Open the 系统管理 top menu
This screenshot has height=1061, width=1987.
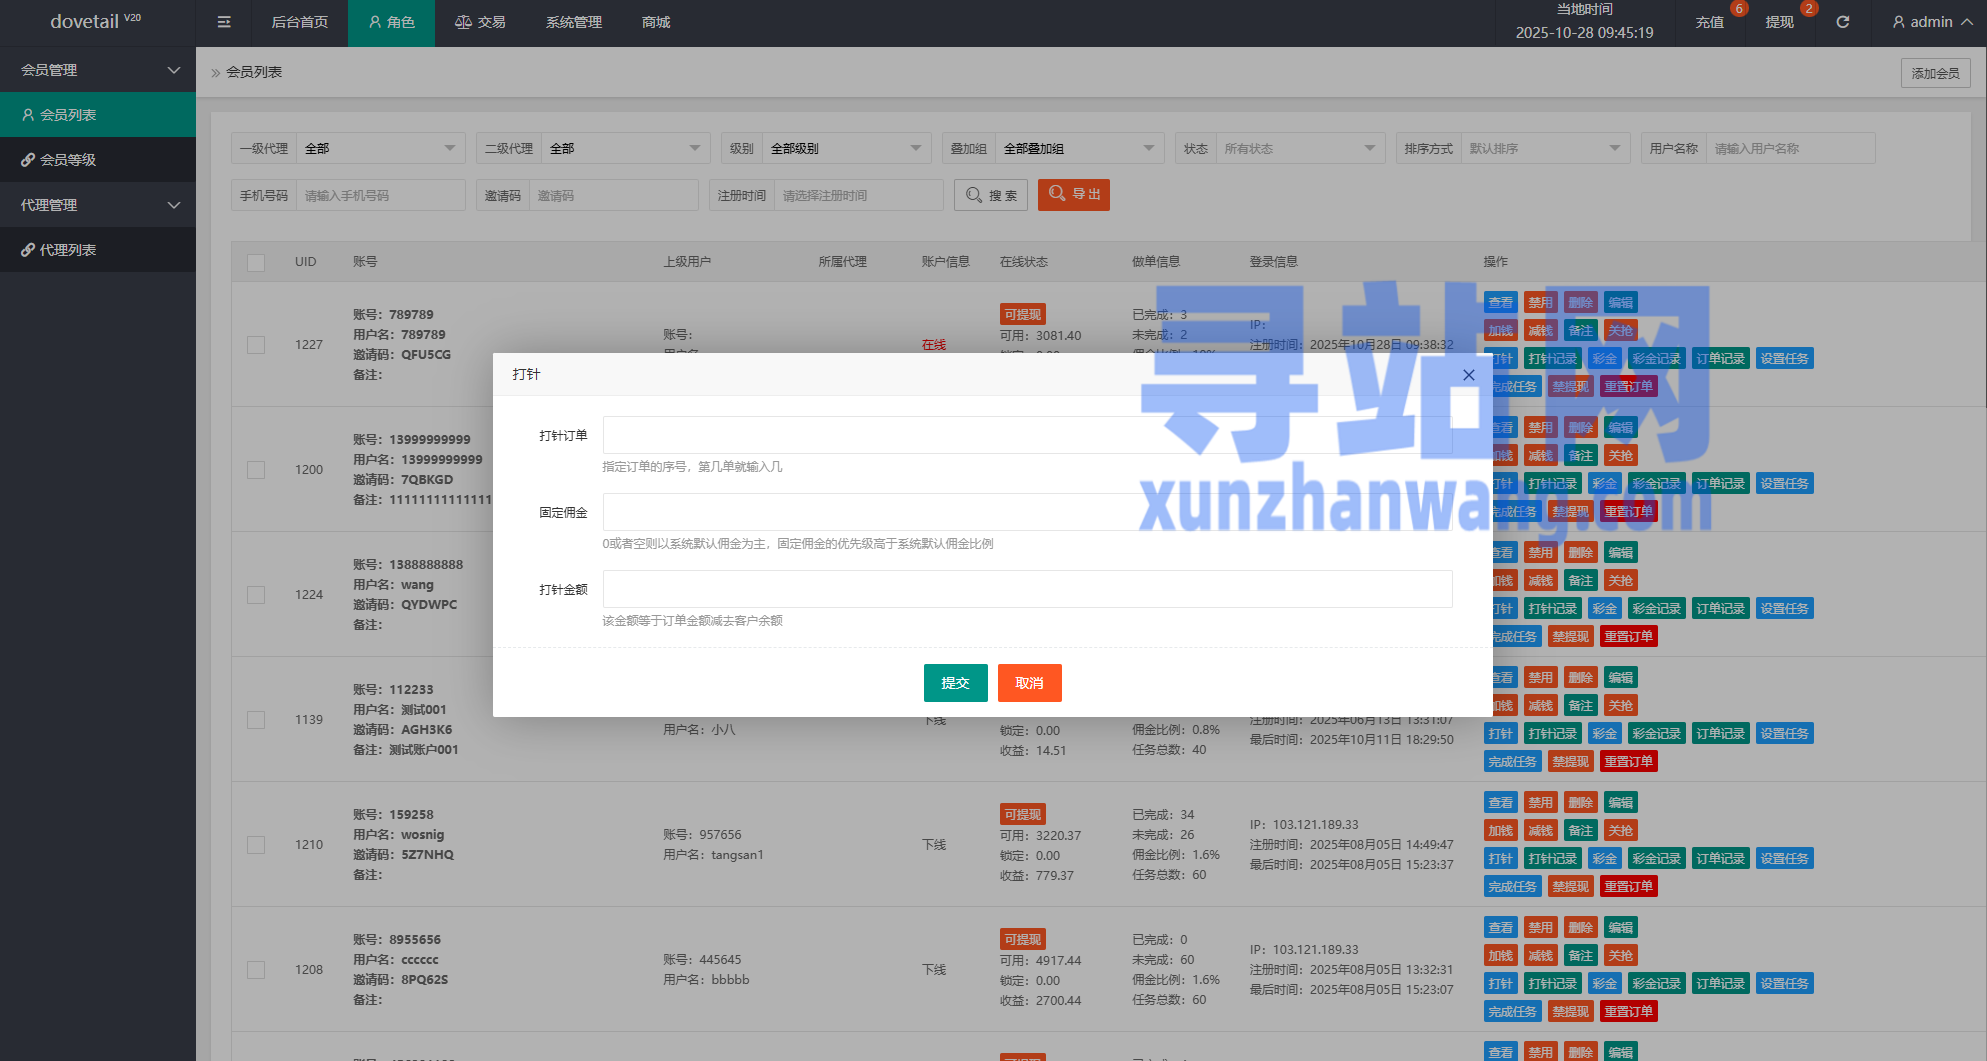coord(574,22)
